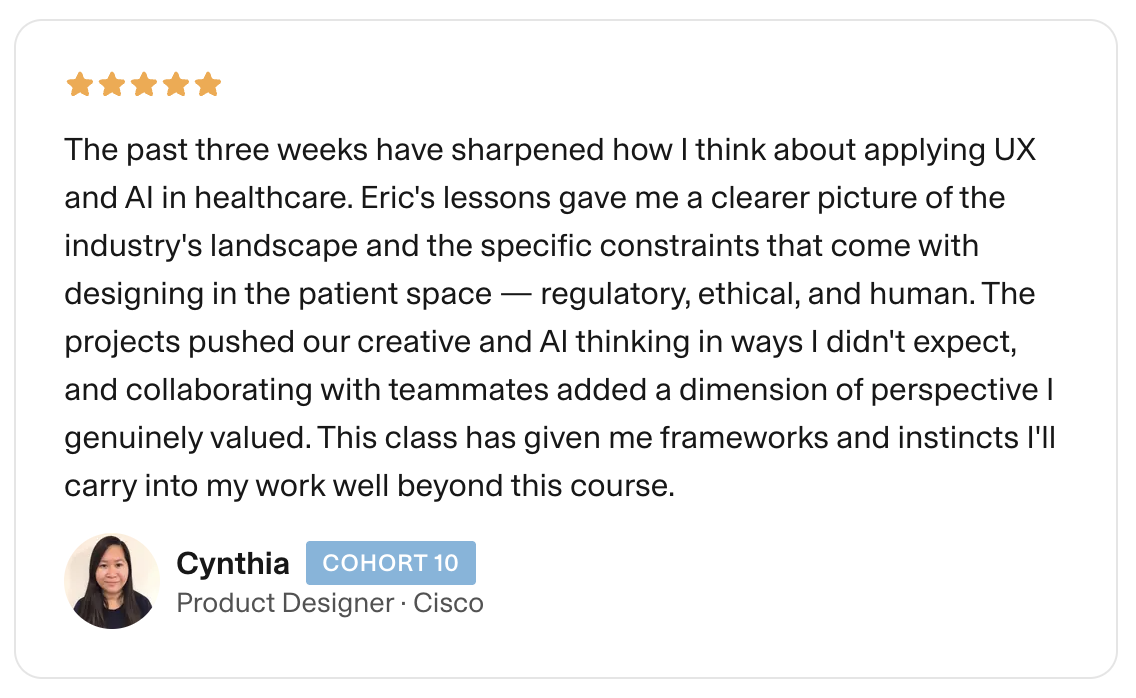Open Cynthia's profile photo

112,581
